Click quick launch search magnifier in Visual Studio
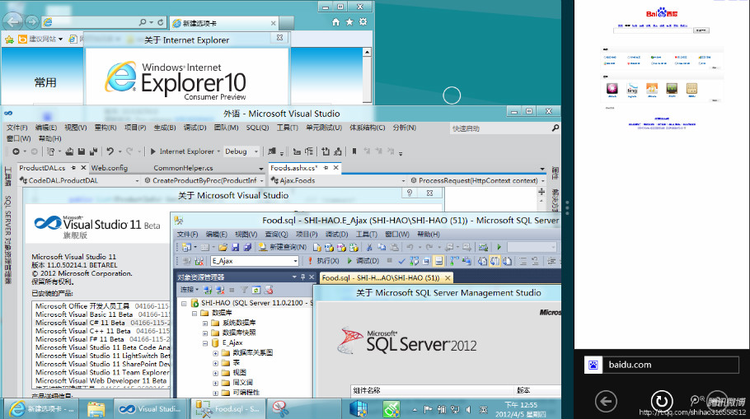This screenshot has height=419, width=750. pyautogui.click(x=555, y=128)
